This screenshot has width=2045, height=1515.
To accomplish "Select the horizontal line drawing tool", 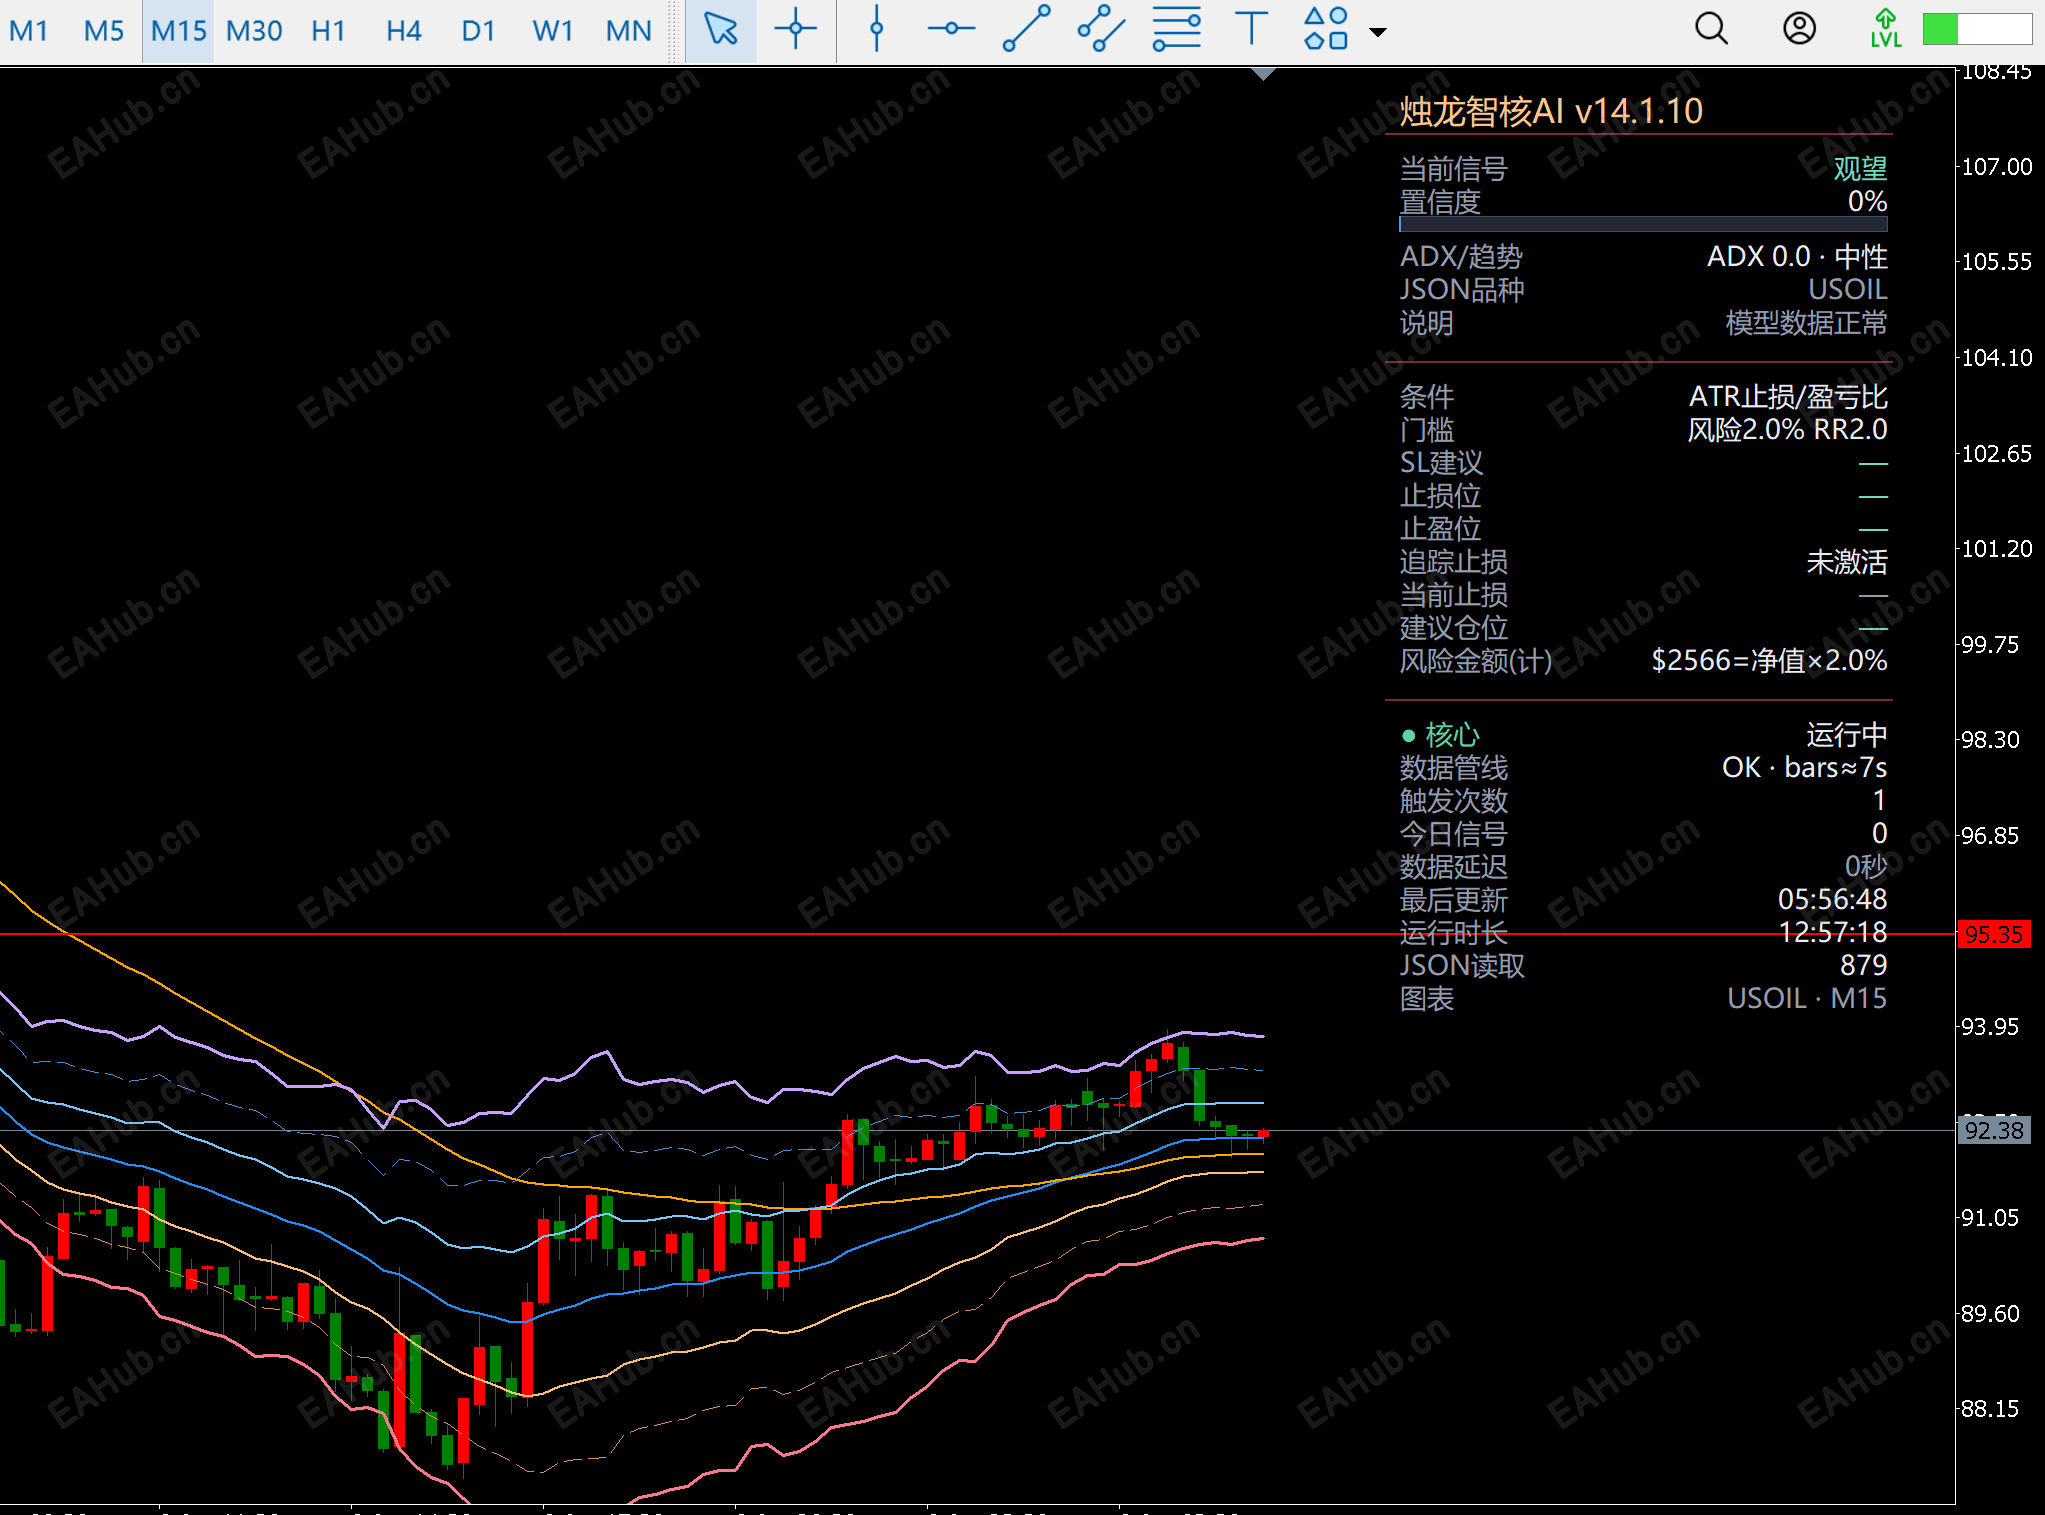I will 951,30.
